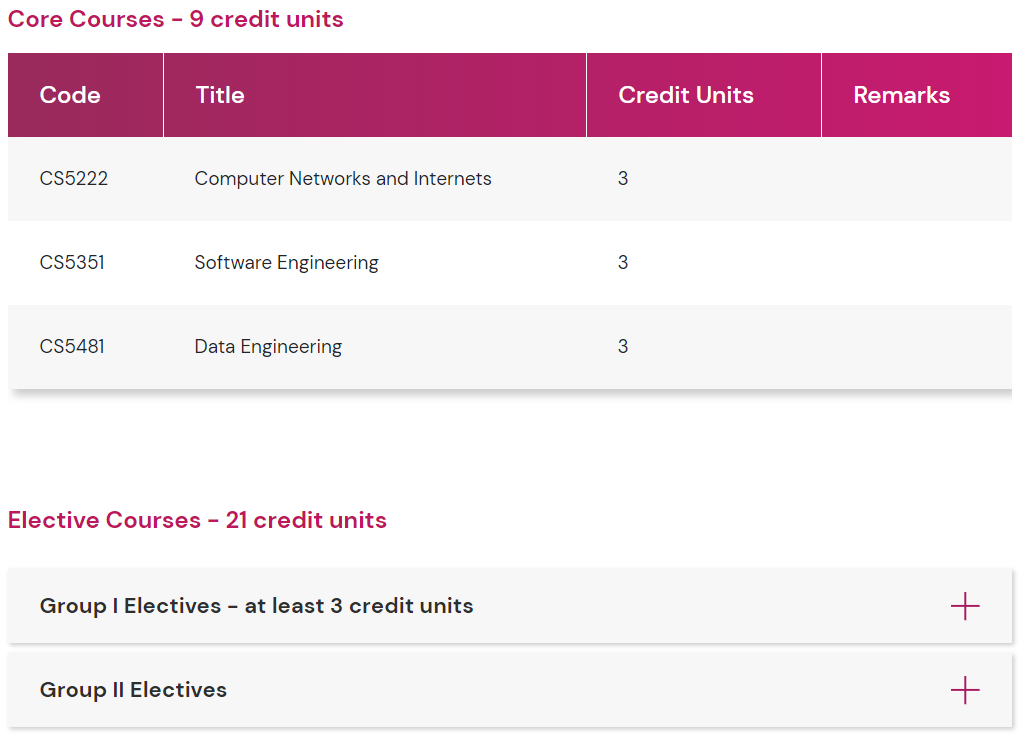Click the Title column header
1020x735 pixels.
pos(220,95)
